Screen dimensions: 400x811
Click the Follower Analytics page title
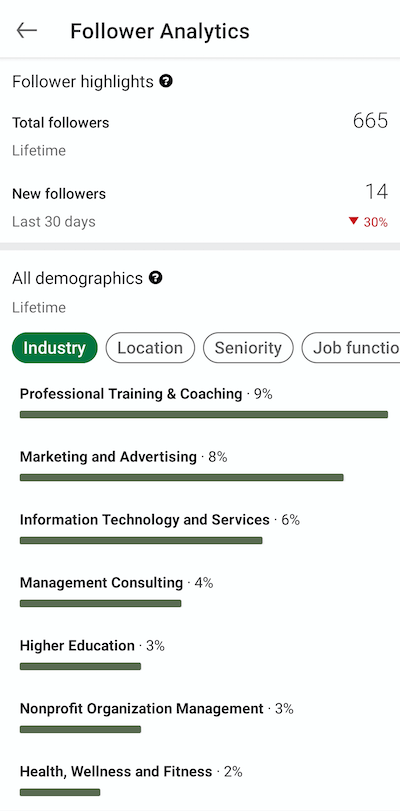(160, 31)
